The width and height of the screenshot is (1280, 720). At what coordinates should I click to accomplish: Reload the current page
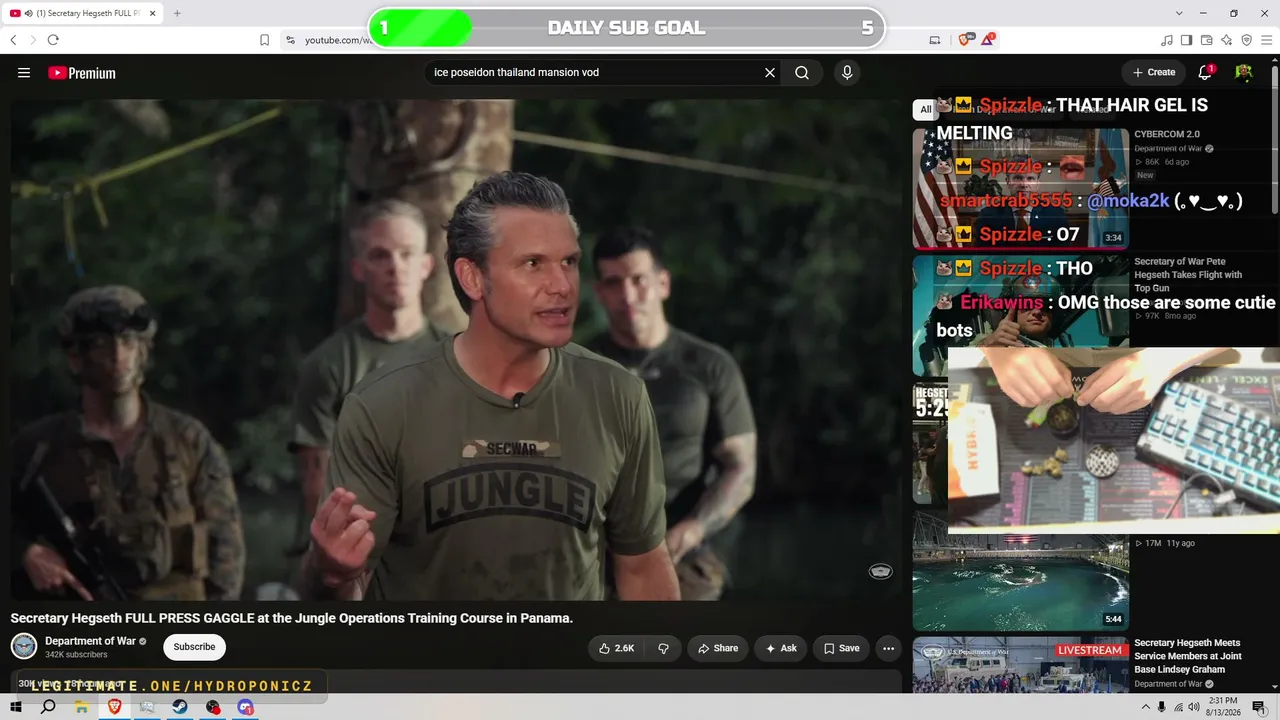coord(53,40)
